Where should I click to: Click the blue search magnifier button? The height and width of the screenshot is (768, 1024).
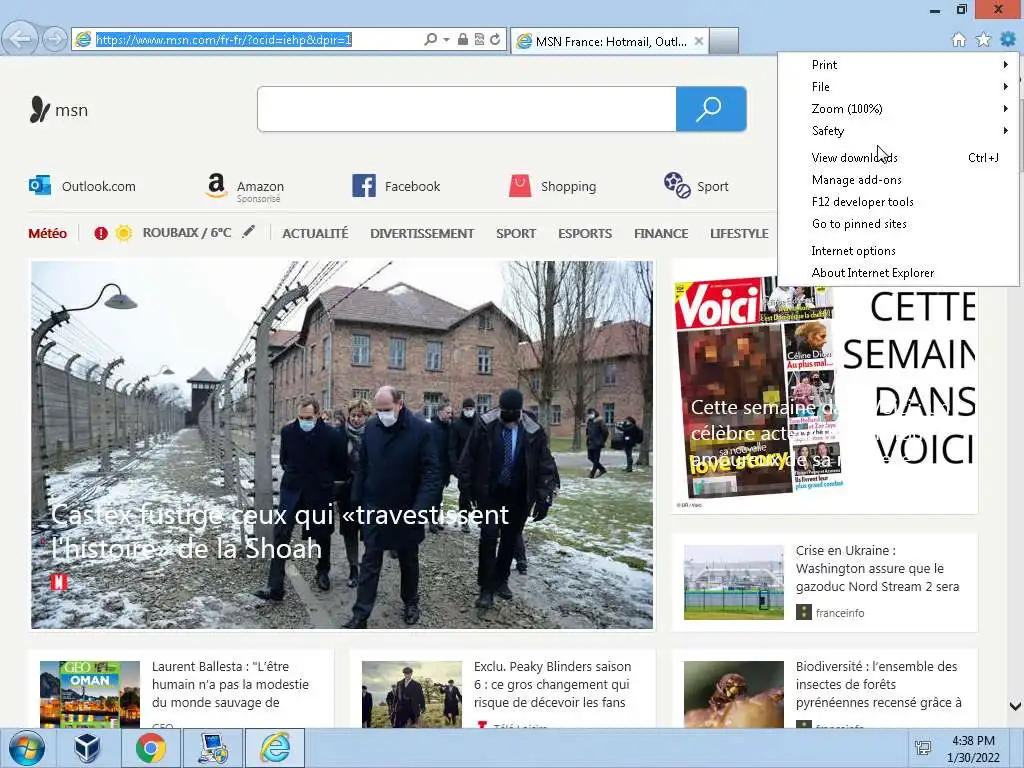tap(711, 109)
